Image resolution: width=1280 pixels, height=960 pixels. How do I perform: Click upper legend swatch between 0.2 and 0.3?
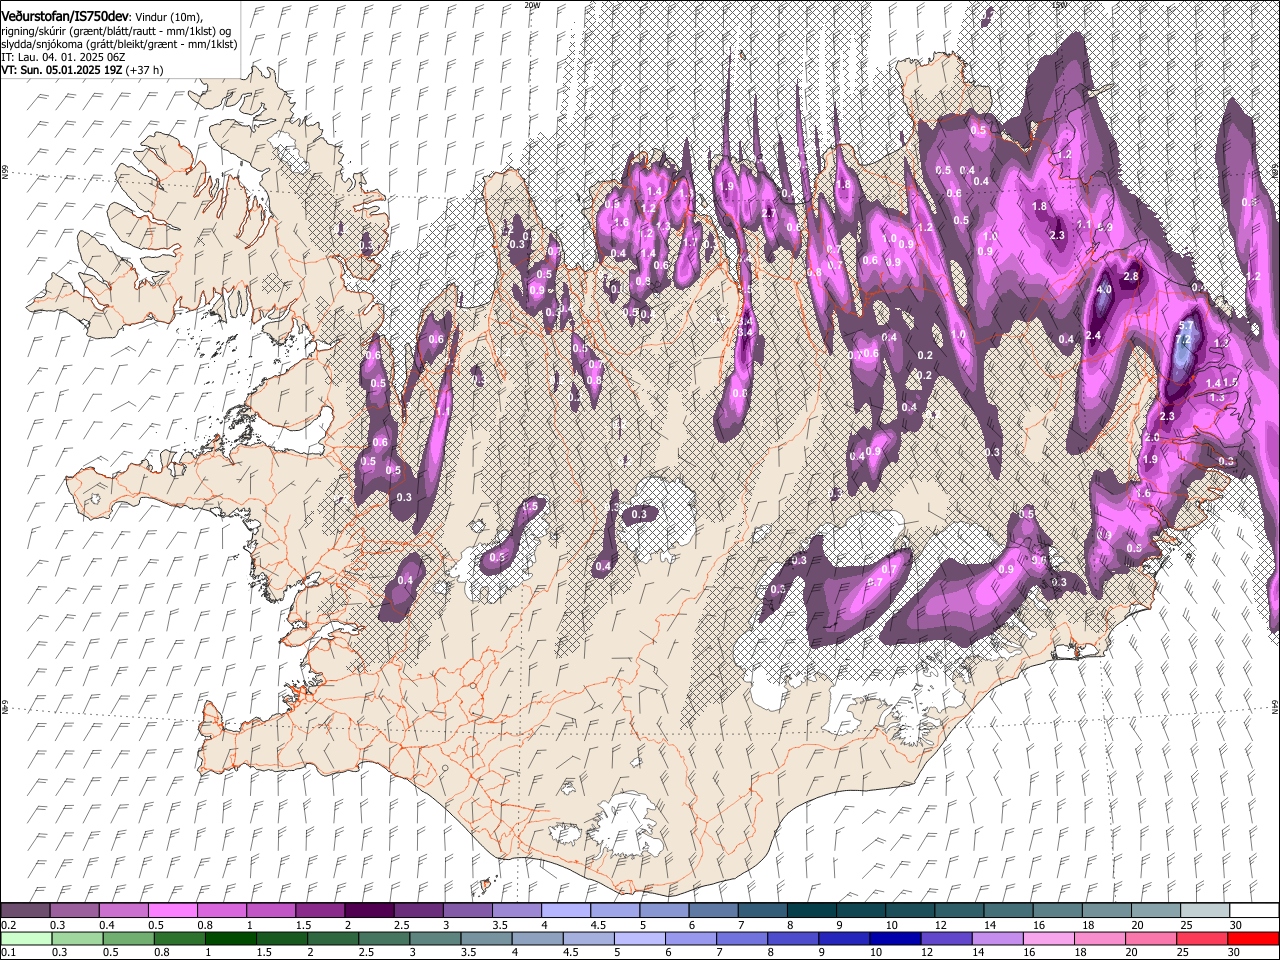tap(26, 911)
